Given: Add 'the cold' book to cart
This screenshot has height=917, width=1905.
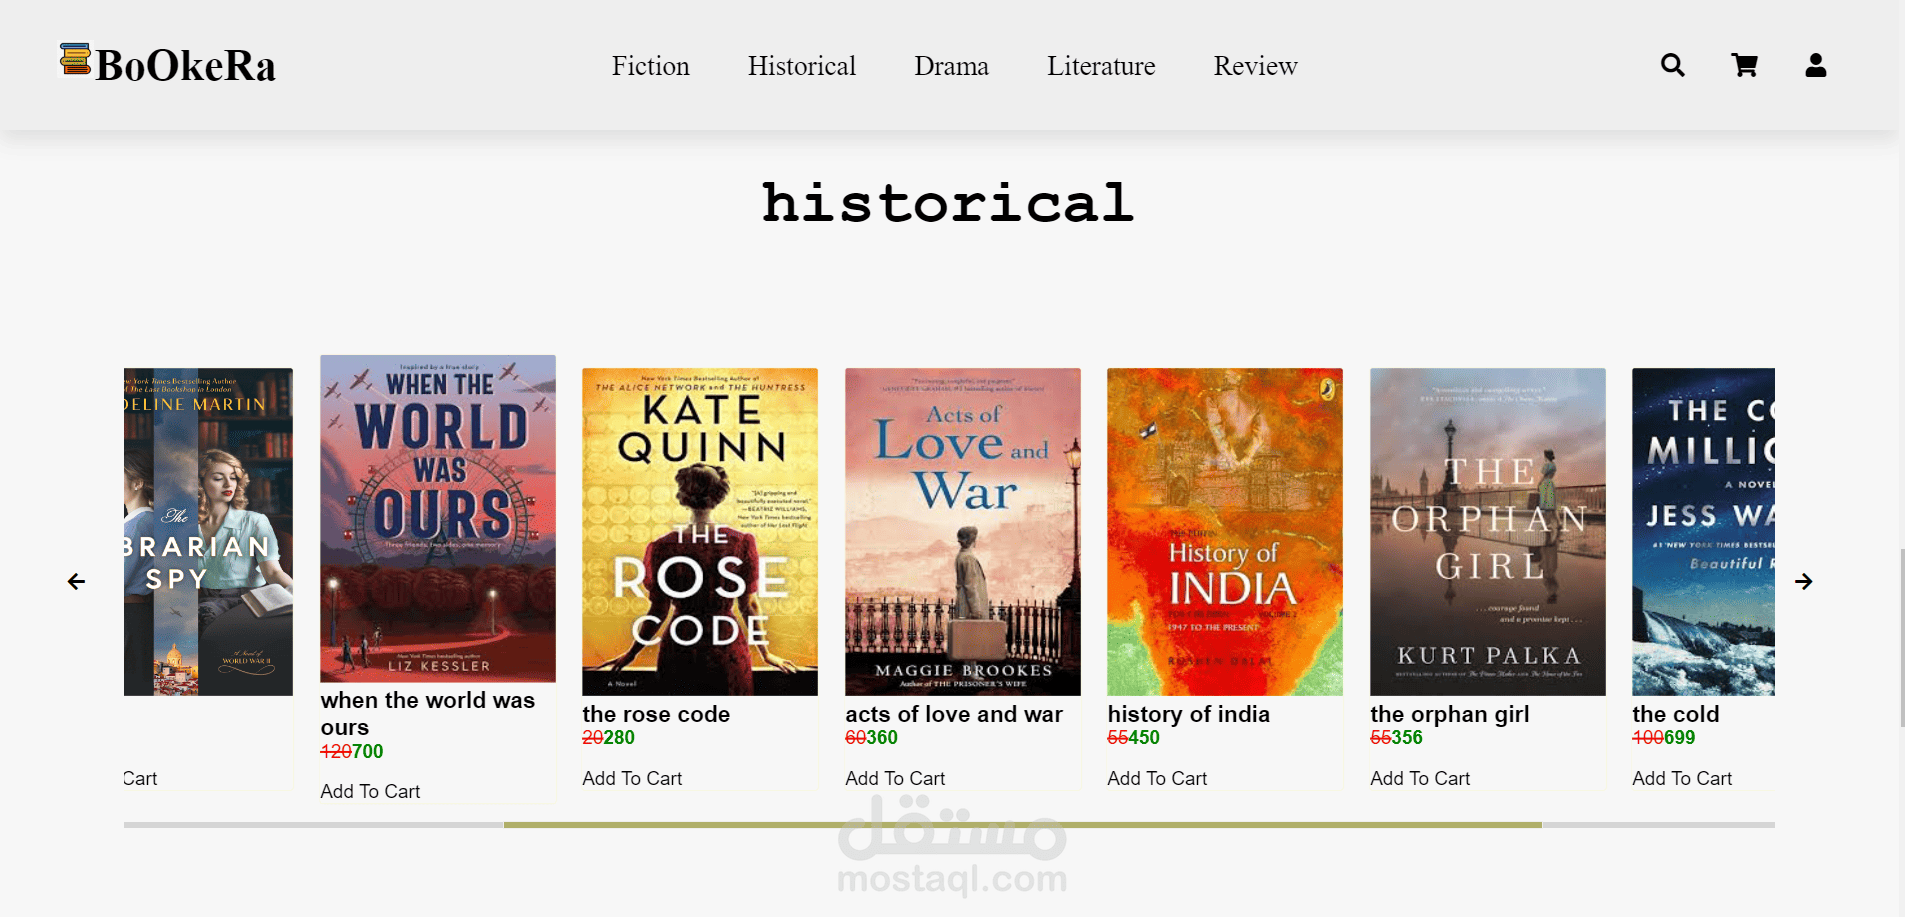Looking at the screenshot, I should [1682, 778].
